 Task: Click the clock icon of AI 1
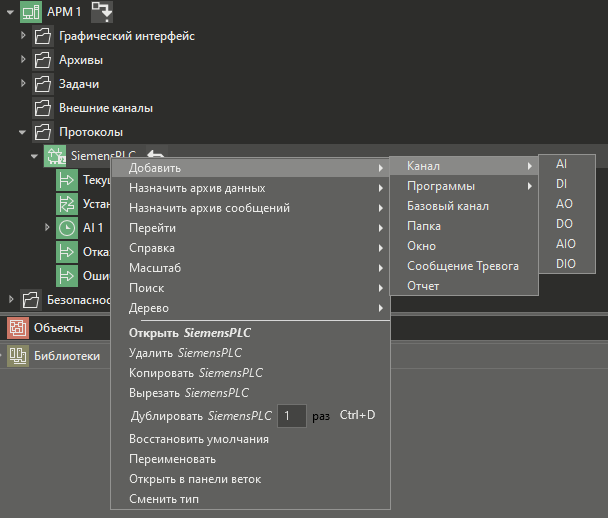[67, 228]
